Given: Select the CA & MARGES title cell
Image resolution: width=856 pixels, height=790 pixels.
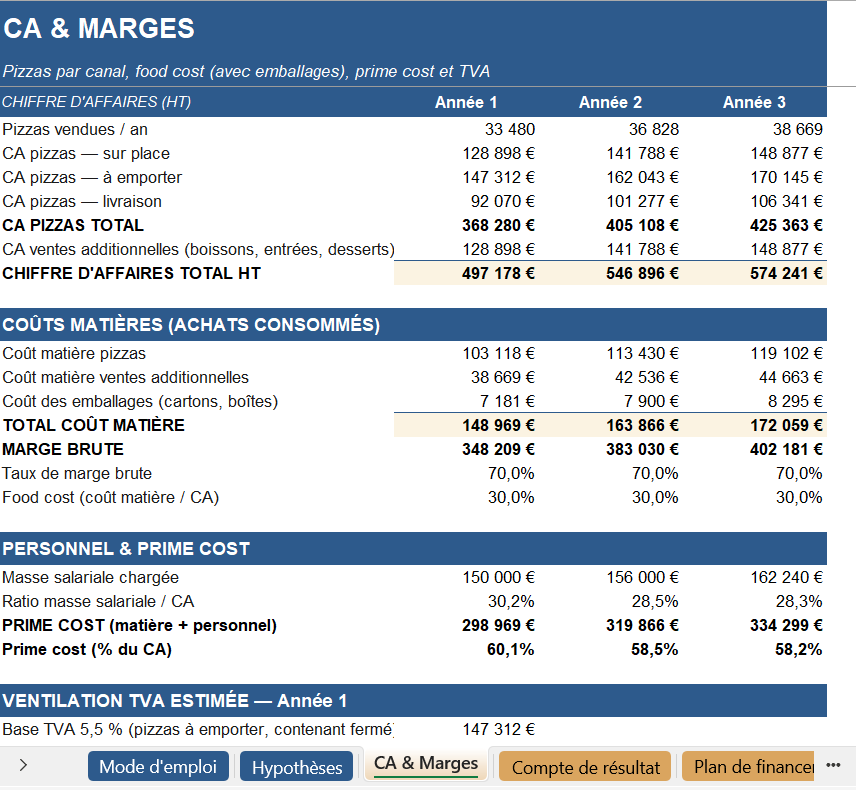Looking at the screenshot, I should pyautogui.click(x=99, y=28).
